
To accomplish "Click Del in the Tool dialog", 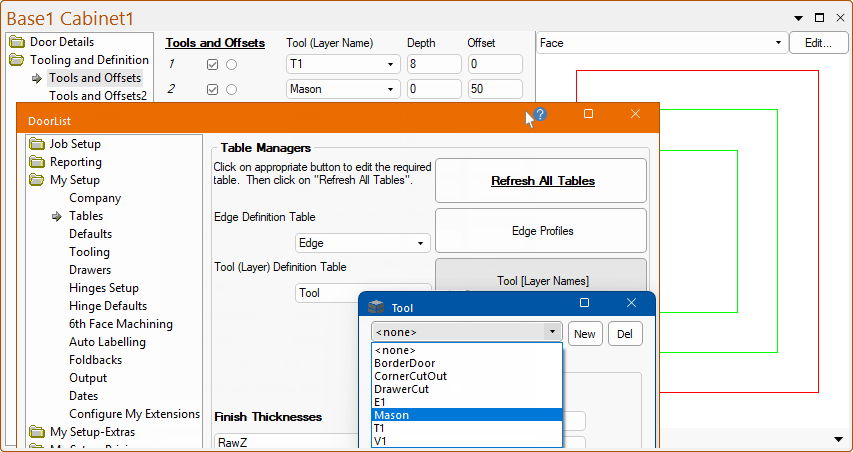I will coord(625,334).
